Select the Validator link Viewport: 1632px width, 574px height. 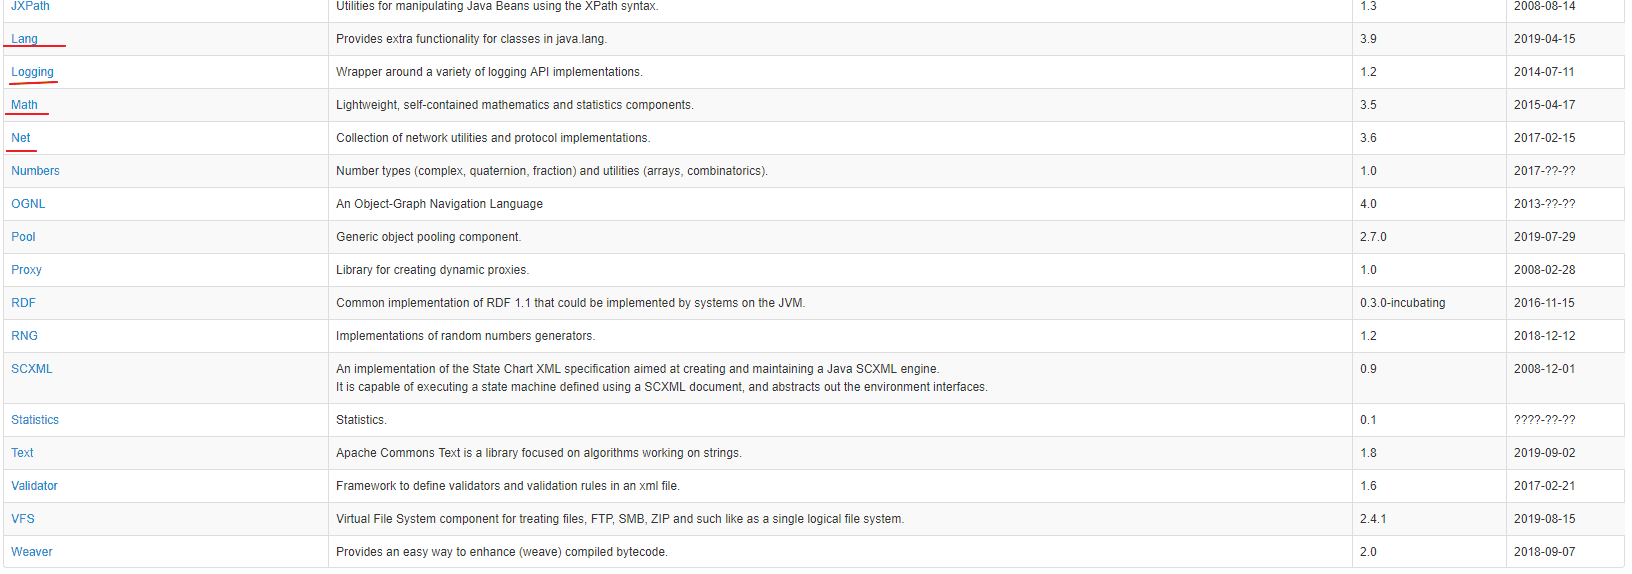click(x=34, y=486)
